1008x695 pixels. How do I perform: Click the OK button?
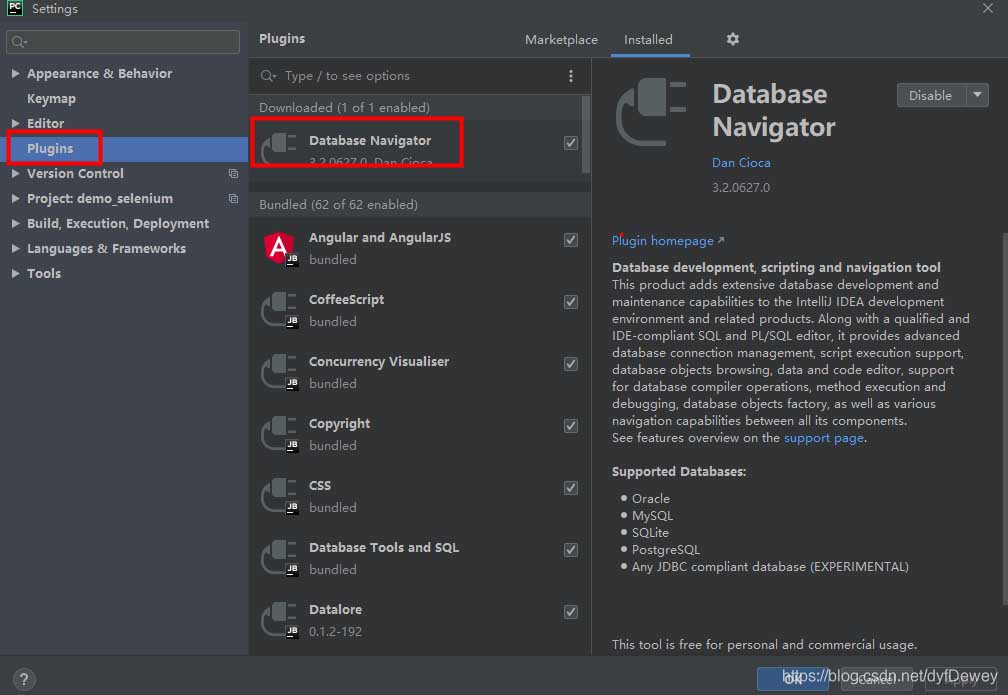pyautogui.click(x=793, y=679)
